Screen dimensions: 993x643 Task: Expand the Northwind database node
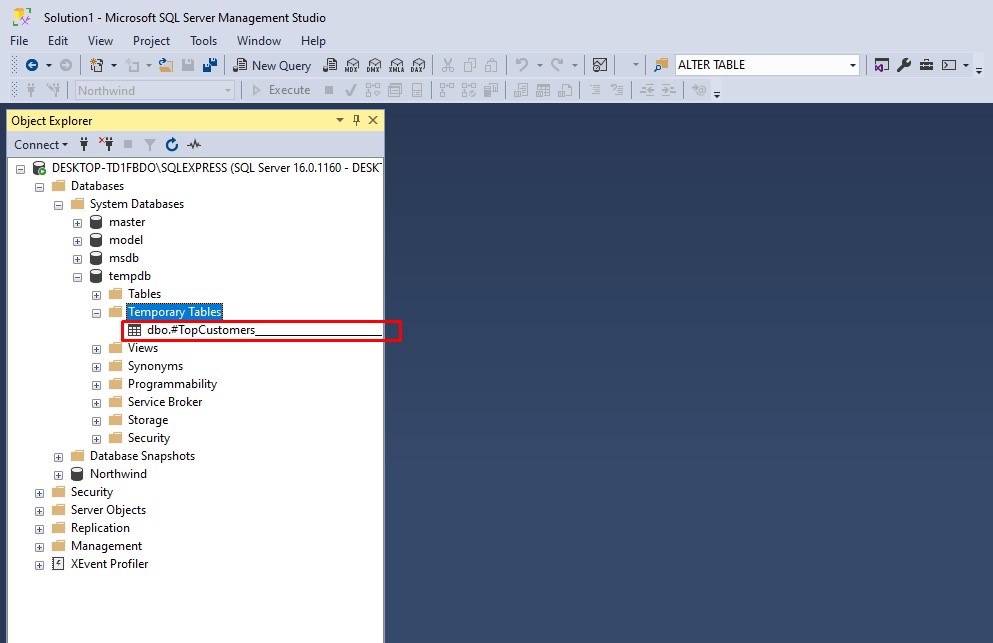[58, 473]
